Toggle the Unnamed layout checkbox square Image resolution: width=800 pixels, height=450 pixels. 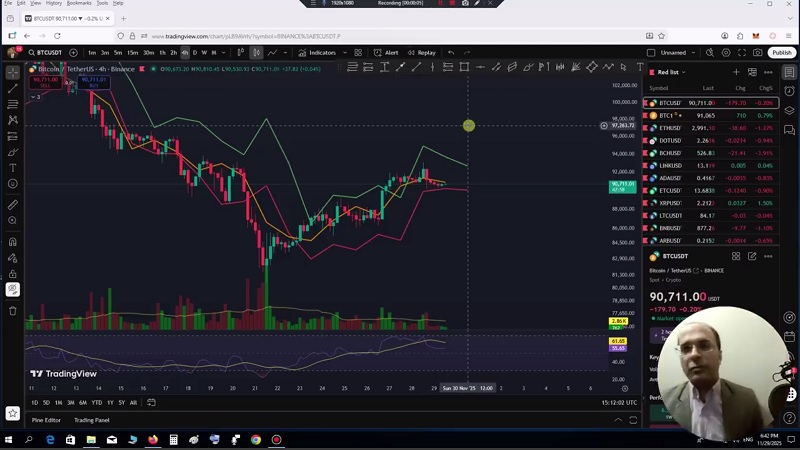(651, 52)
